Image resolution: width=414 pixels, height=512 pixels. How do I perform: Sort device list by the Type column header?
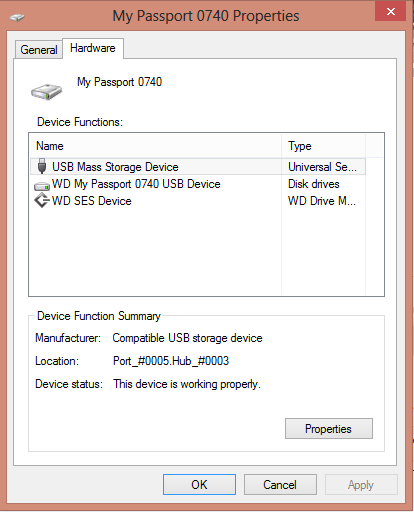pos(323,146)
